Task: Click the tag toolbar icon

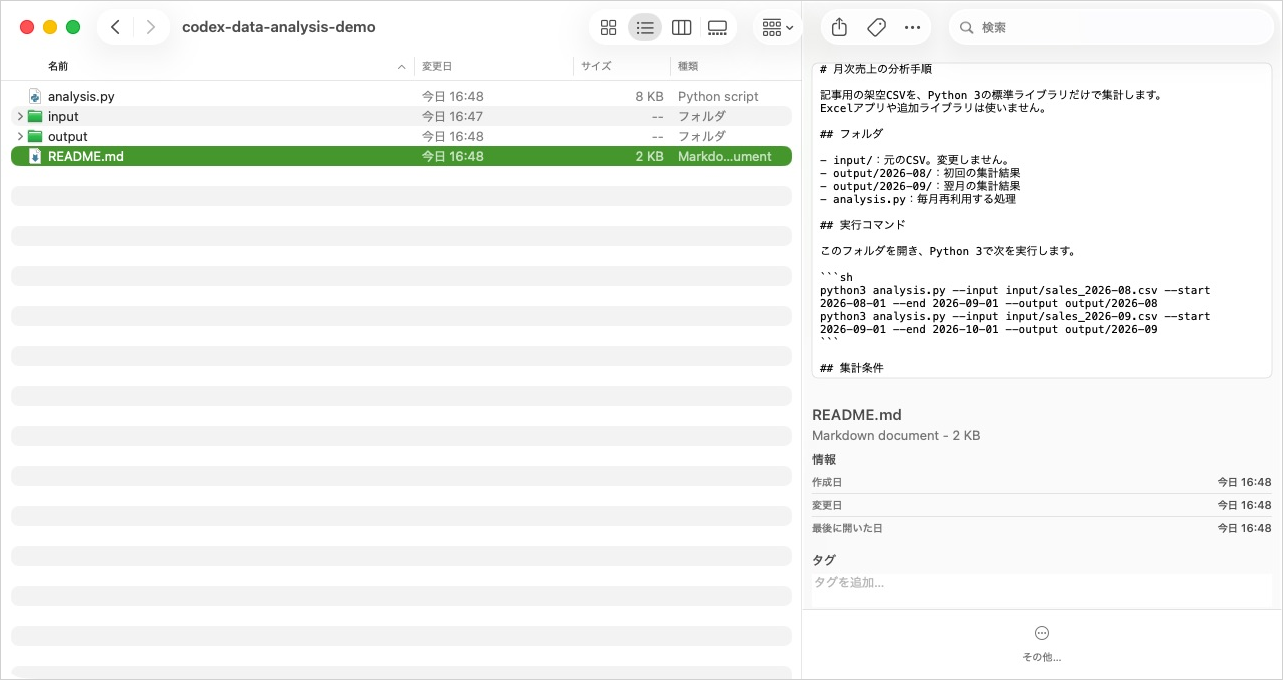Action: tap(876, 27)
